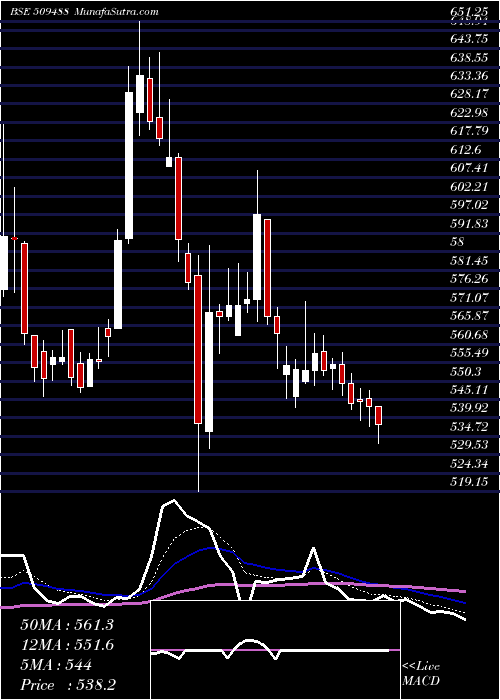Click the 576.26 price axis label

tap(469, 279)
